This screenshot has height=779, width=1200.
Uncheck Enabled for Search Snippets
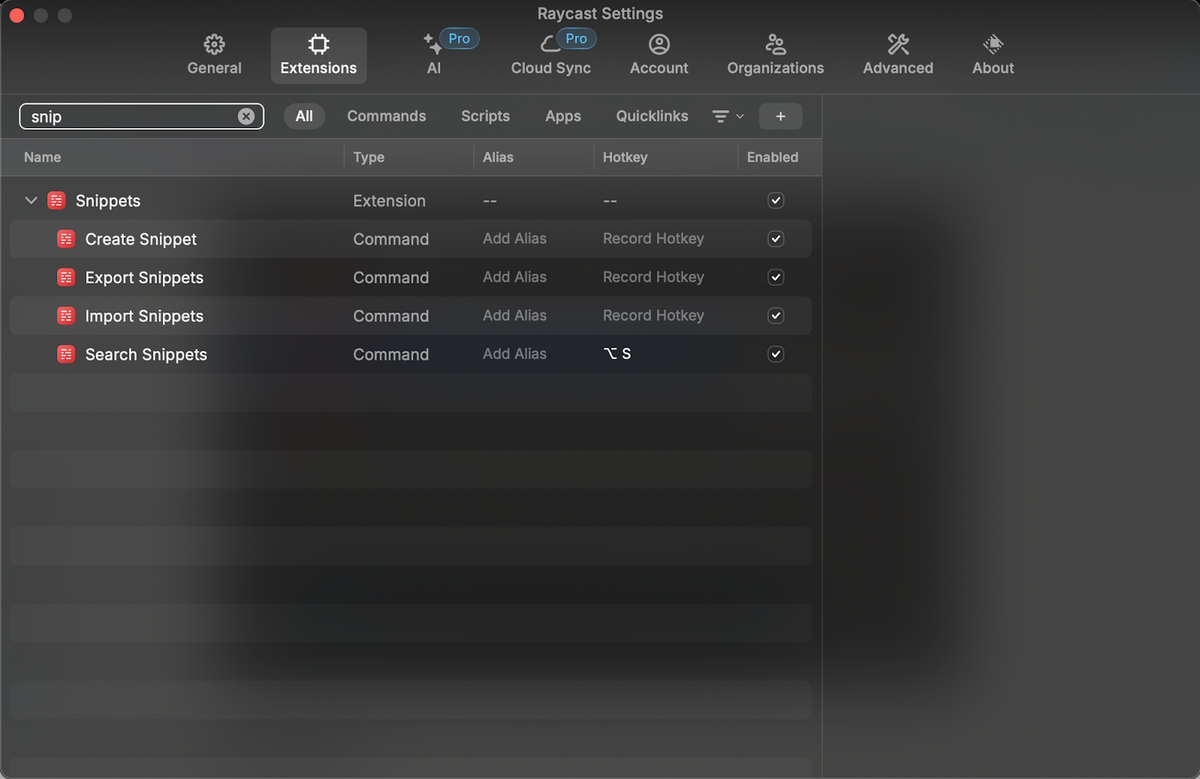pyautogui.click(x=775, y=354)
